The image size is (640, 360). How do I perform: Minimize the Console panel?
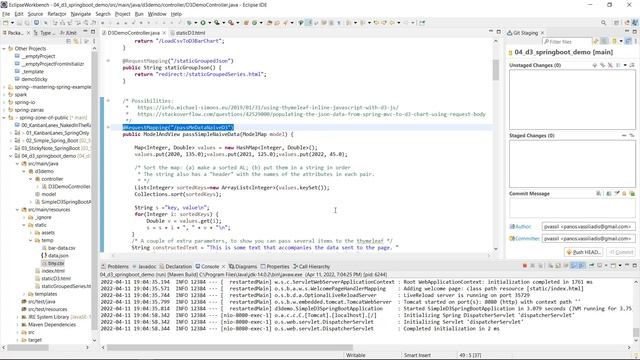627,265
